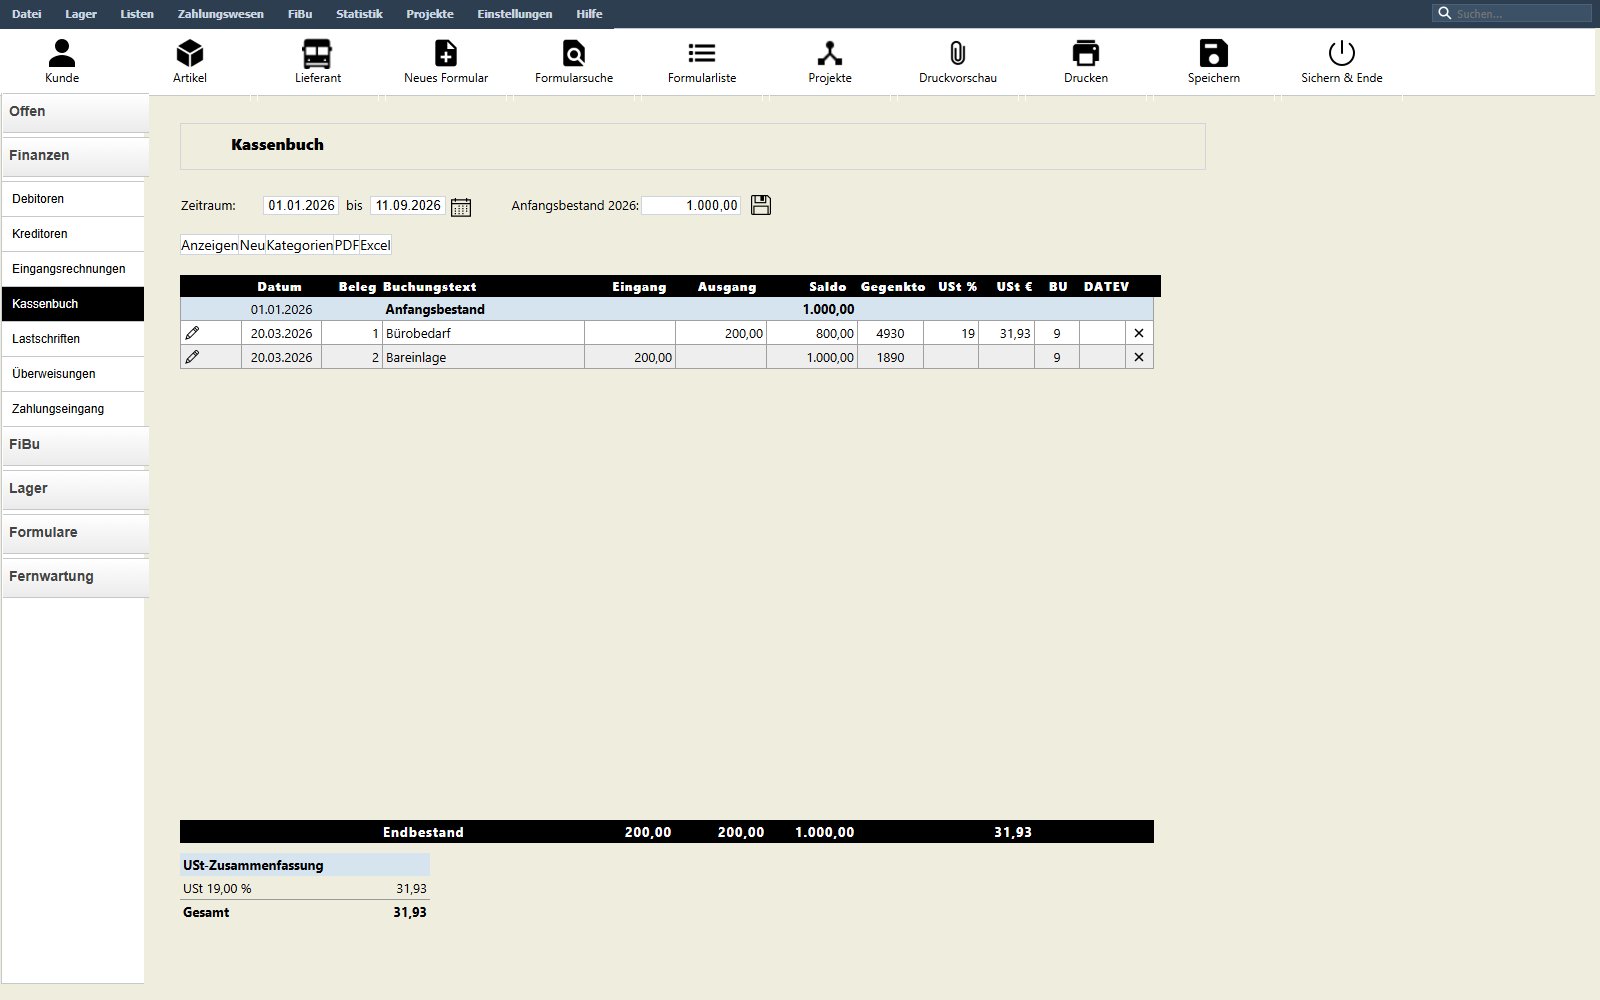Expand the Formulare sidebar section
Image resolution: width=1600 pixels, height=1000 pixels.
[75, 533]
